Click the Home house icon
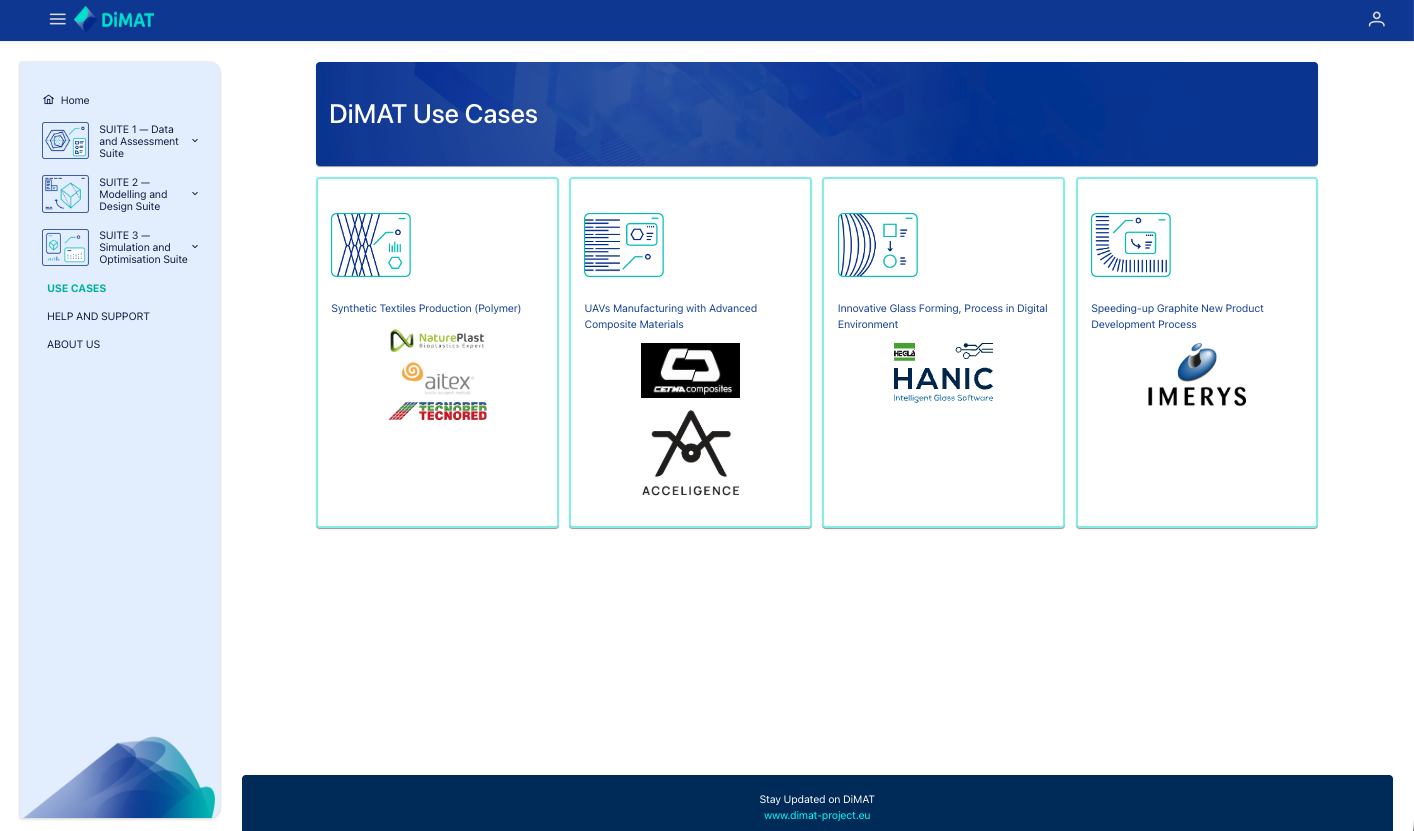The width and height of the screenshot is (1414, 831). click(x=48, y=100)
